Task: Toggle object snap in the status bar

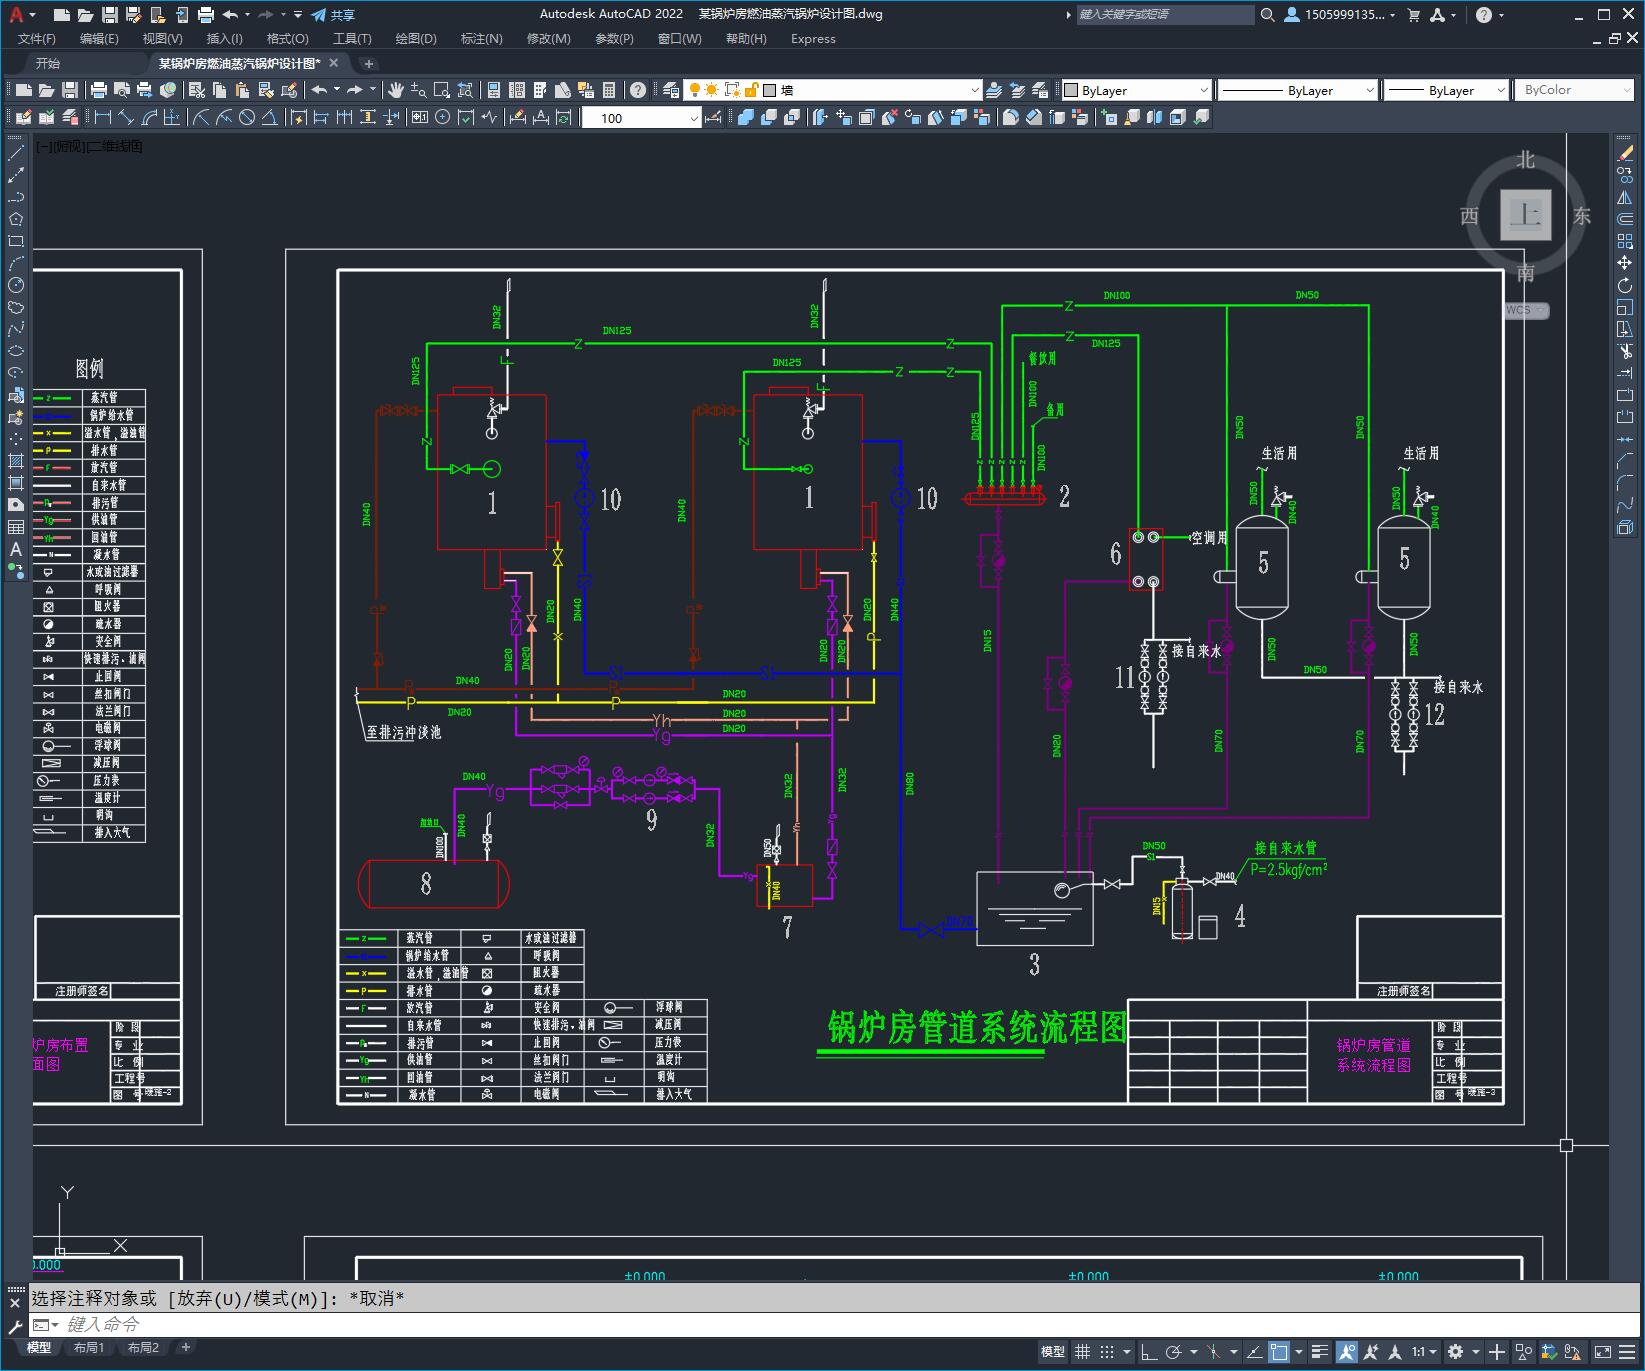Action: [x=1279, y=1352]
